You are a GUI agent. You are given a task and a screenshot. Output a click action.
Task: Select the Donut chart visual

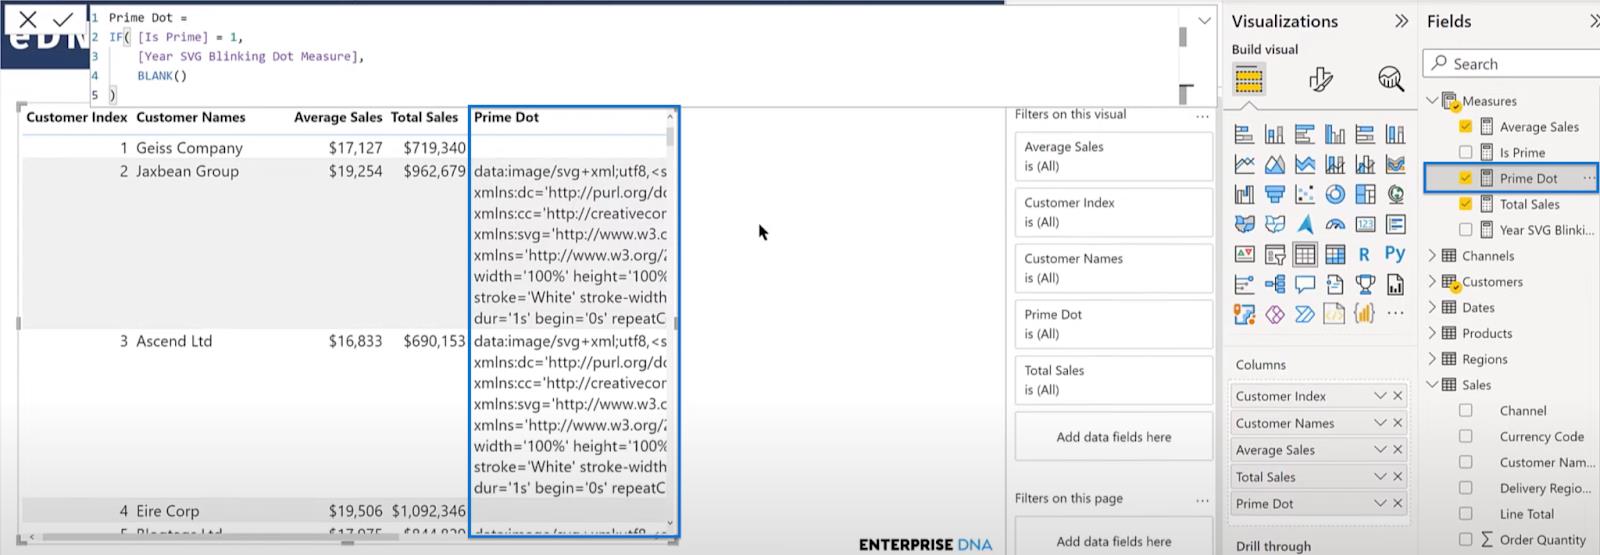click(1335, 194)
